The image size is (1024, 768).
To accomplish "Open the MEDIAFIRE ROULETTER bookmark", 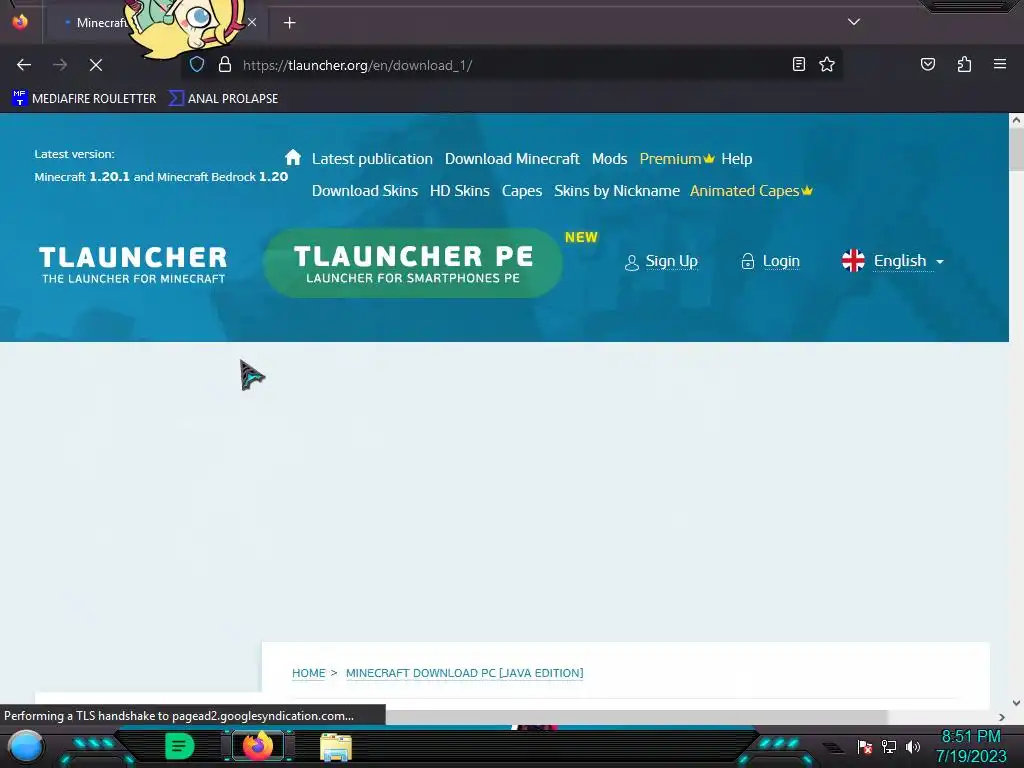I will (x=84, y=99).
